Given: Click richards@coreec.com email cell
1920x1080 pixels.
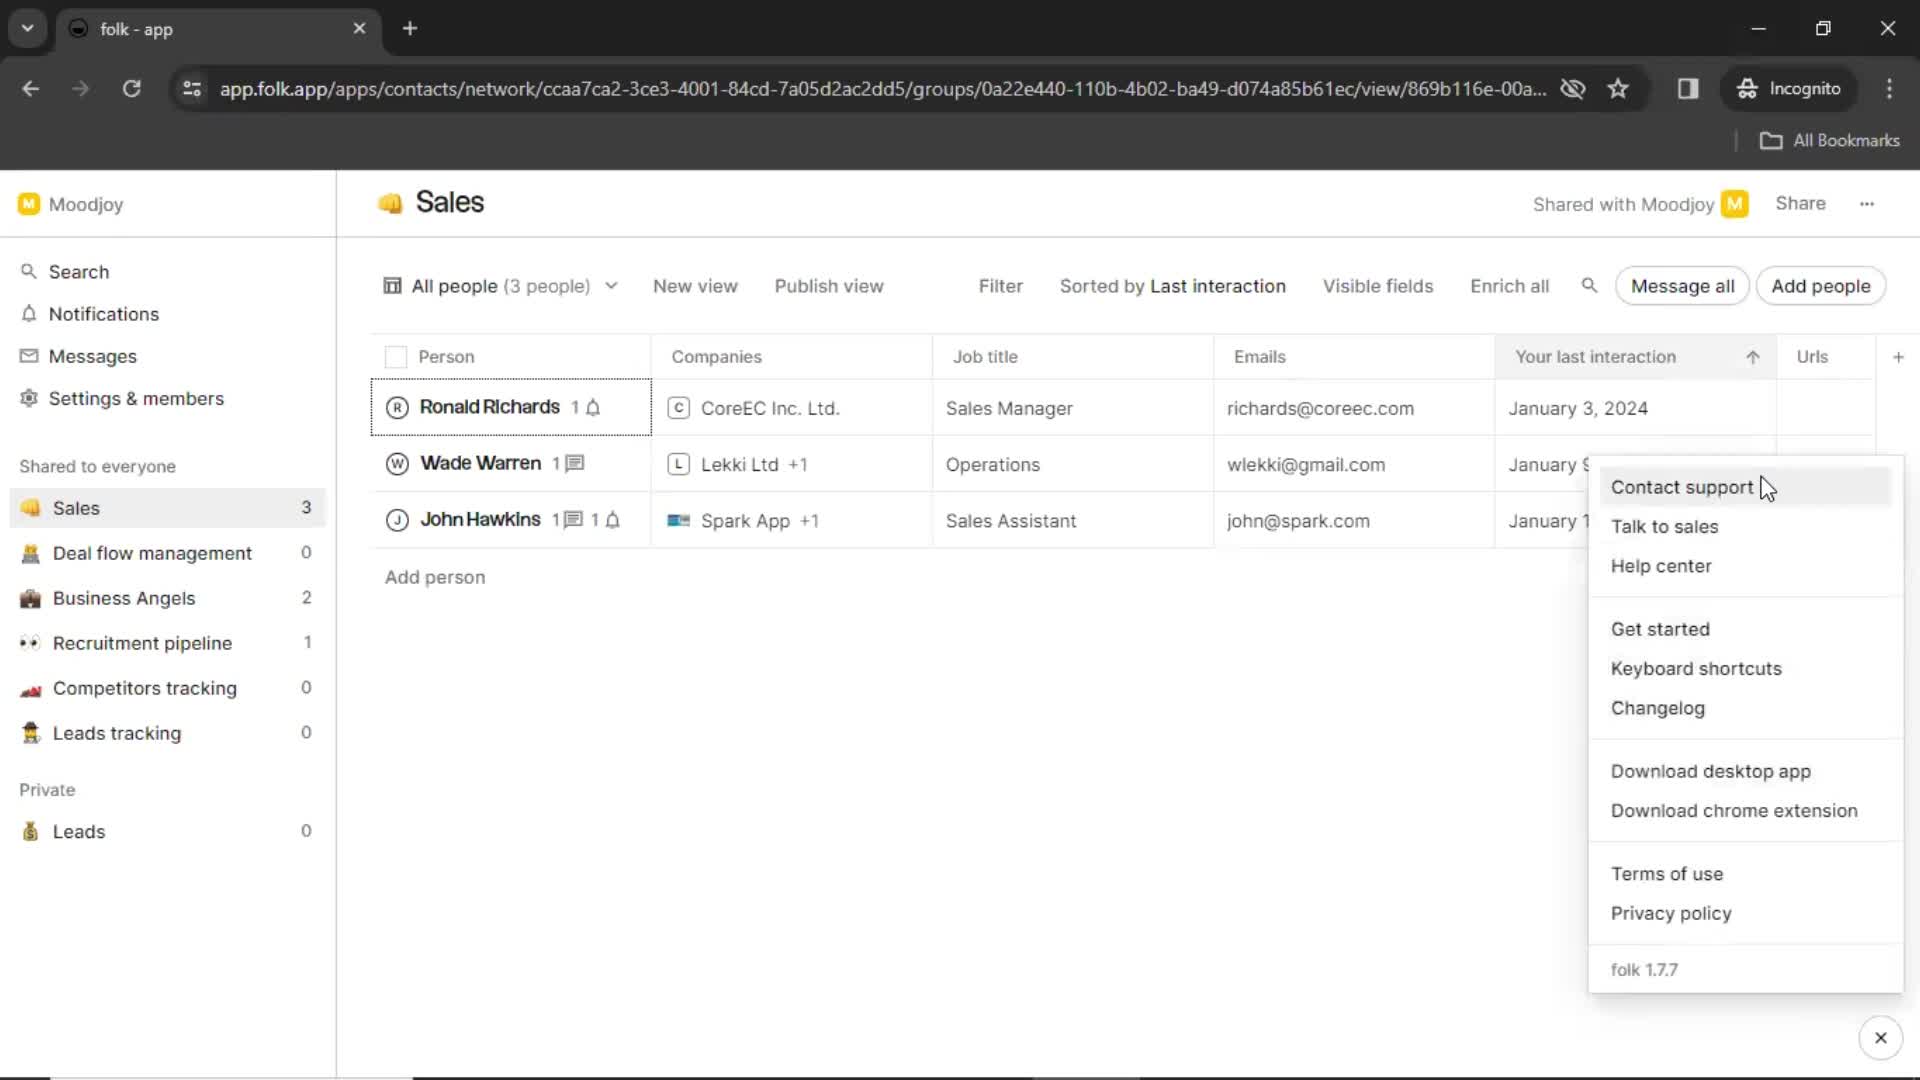Looking at the screenshot, I should (x=1354, y=408).
